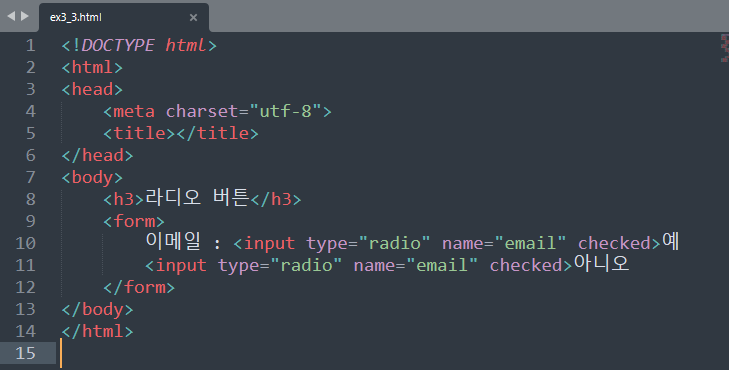
Task: Click the type attribute on line 10
Action: pyautogui.click(x=326, y=244)
